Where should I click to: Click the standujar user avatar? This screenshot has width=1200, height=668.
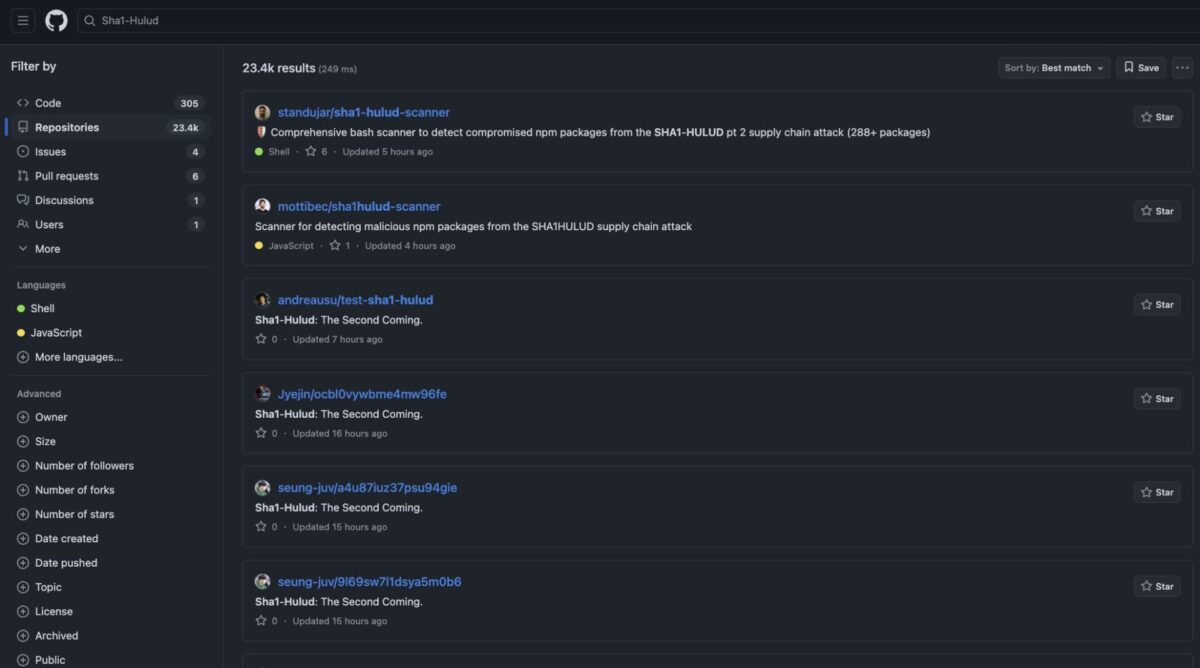pos(263,112)
